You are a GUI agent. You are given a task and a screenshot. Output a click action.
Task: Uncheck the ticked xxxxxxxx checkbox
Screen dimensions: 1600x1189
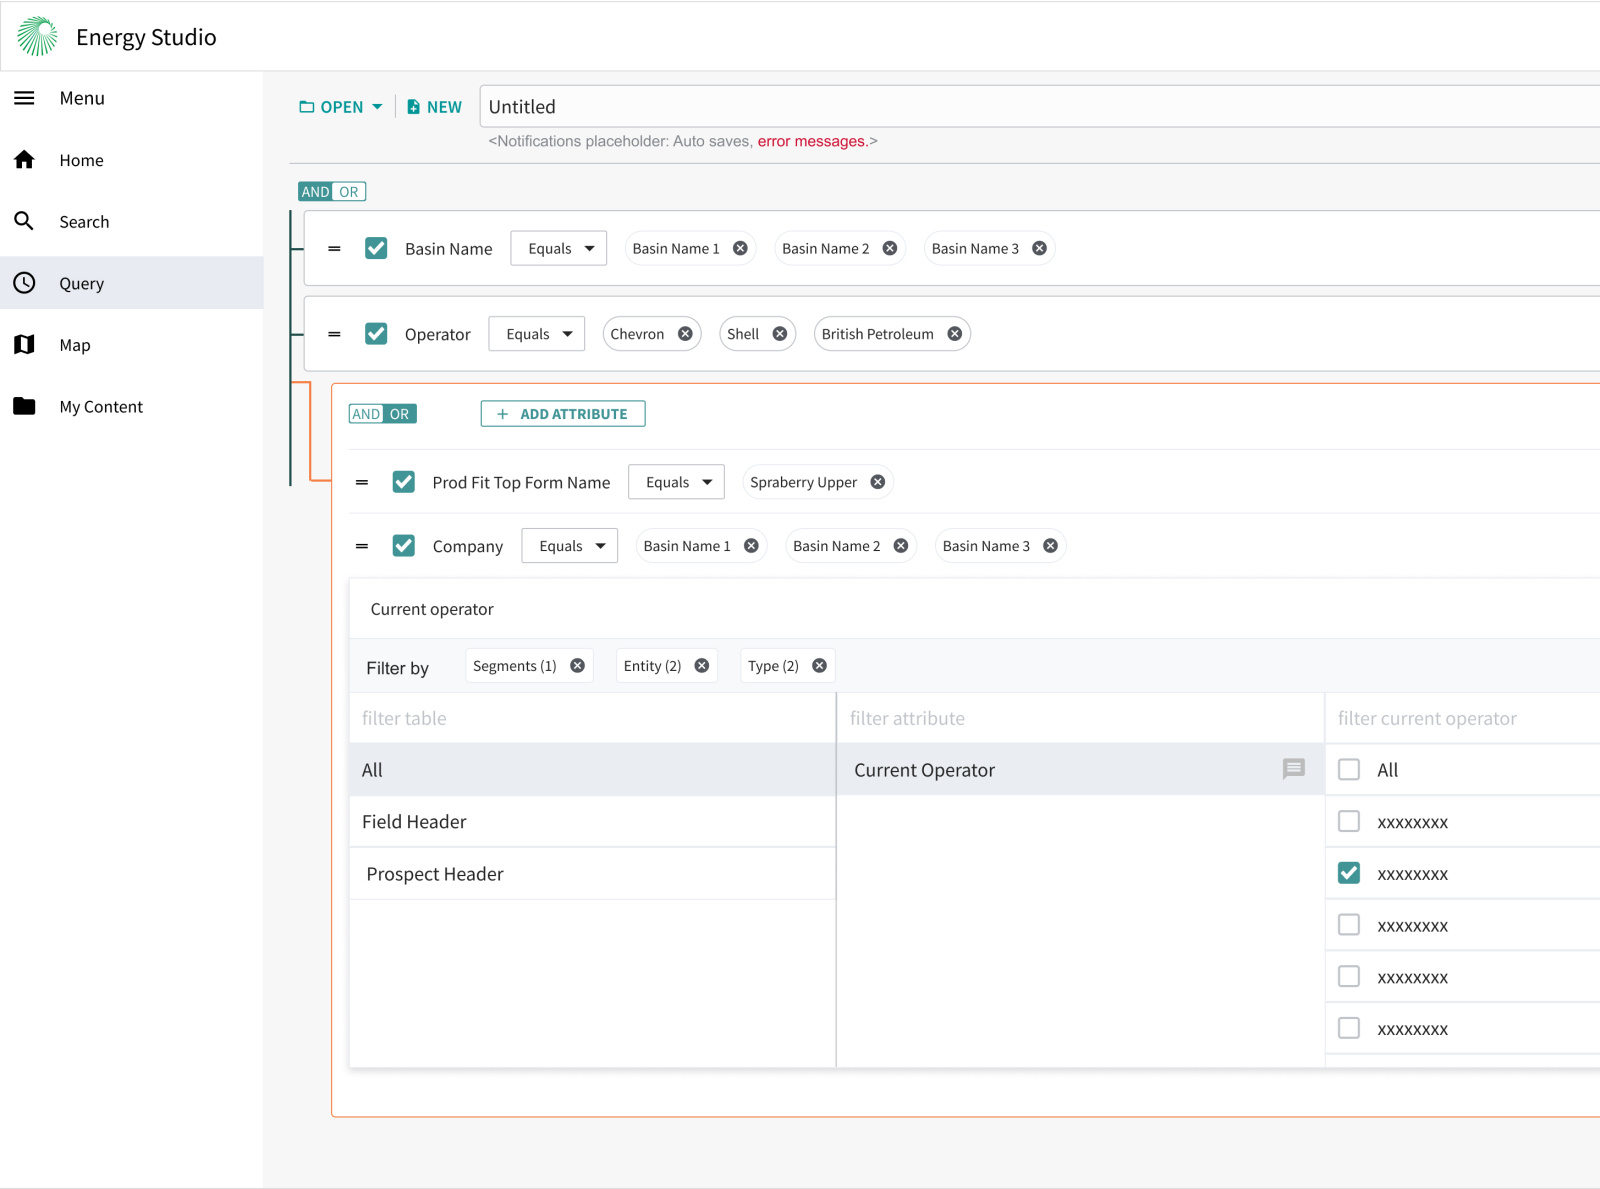[1349, 873]
